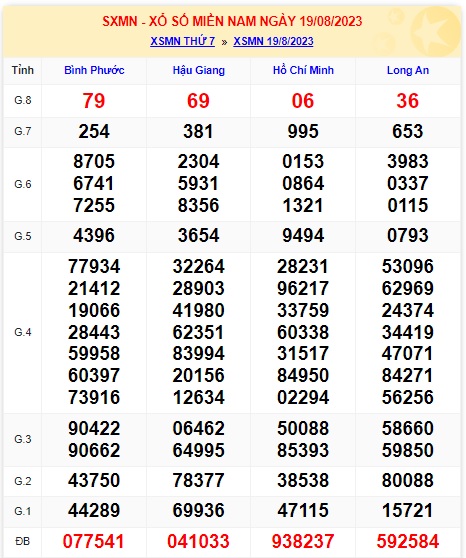Select special prize 077541
Screen dimensions: 466x558
[x=94, y=542]
